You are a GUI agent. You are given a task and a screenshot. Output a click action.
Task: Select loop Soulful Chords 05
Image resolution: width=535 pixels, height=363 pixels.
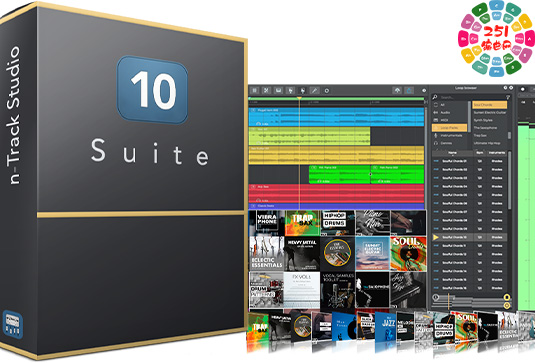(469, 195)
